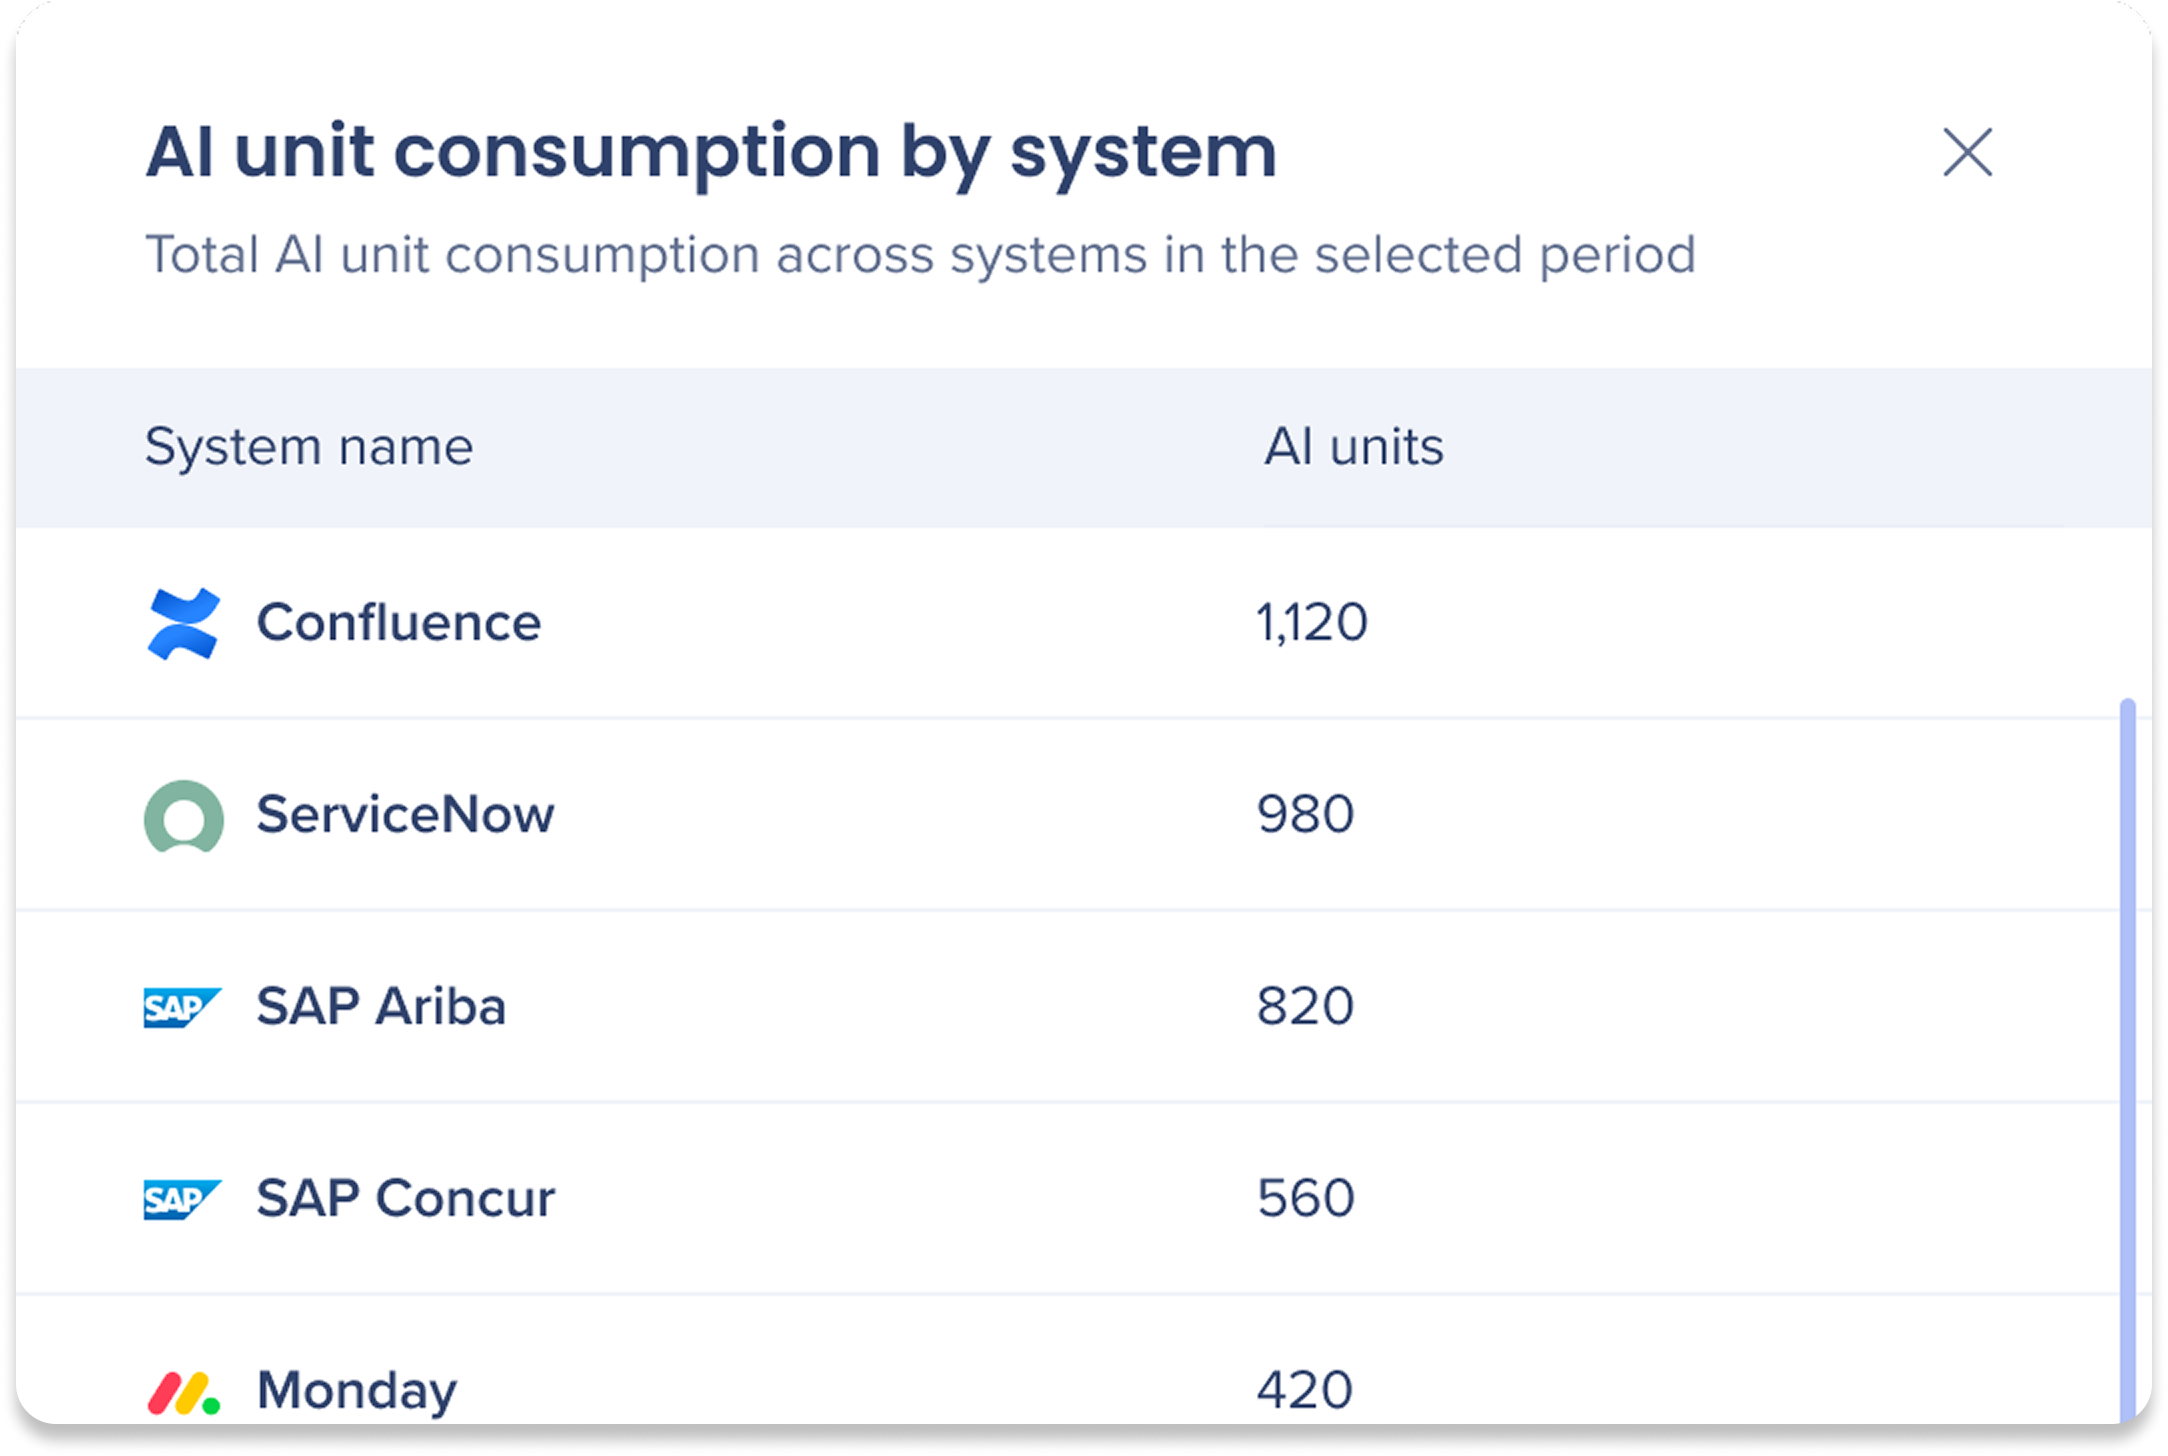Click the SAP Ariba logo icon
The image size is (2168, 1456).
(x=182, y=1007)
